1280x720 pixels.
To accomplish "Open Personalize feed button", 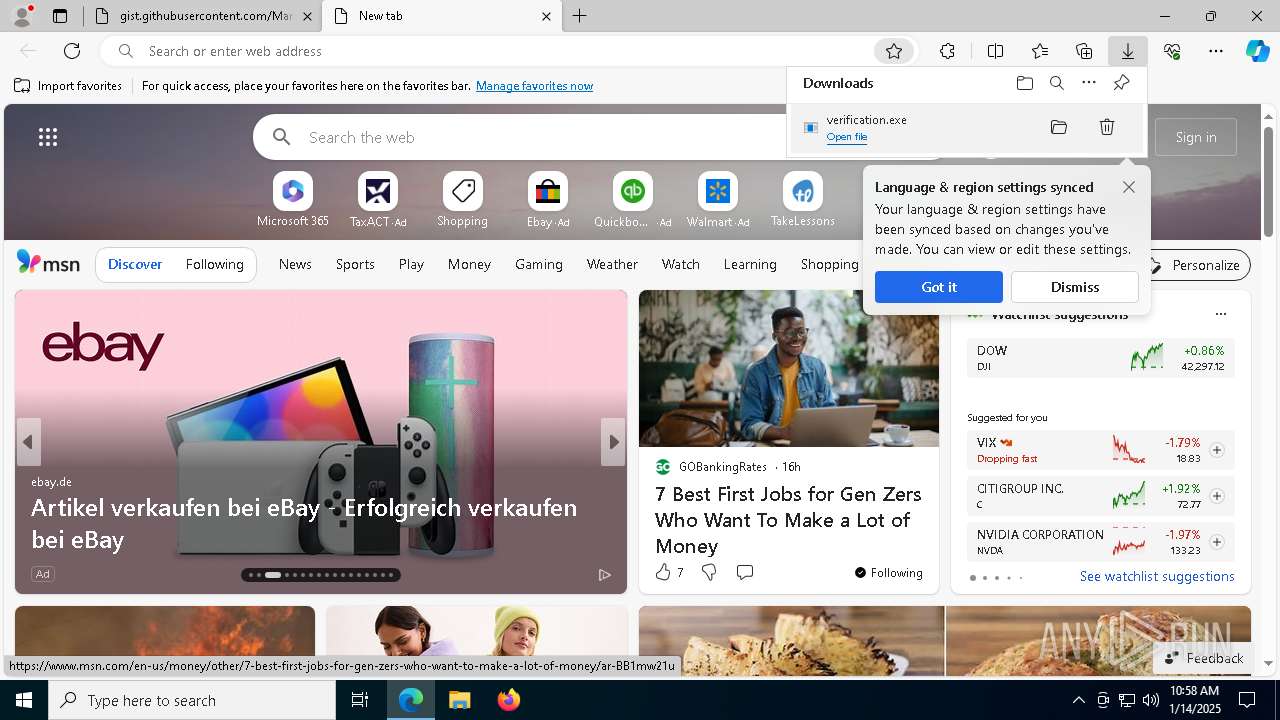I will 1196,265.
